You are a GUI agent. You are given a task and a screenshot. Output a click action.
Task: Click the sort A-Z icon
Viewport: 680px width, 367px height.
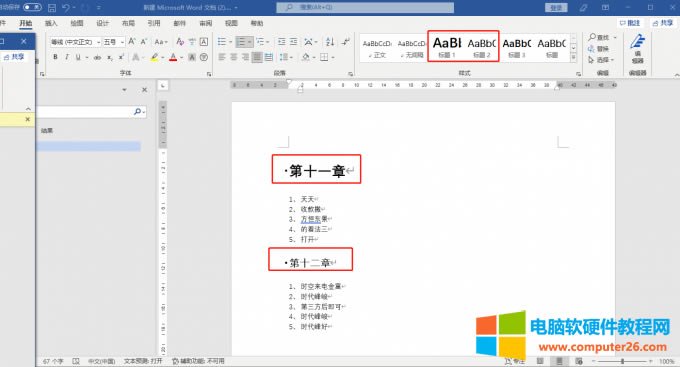(330, 42)
